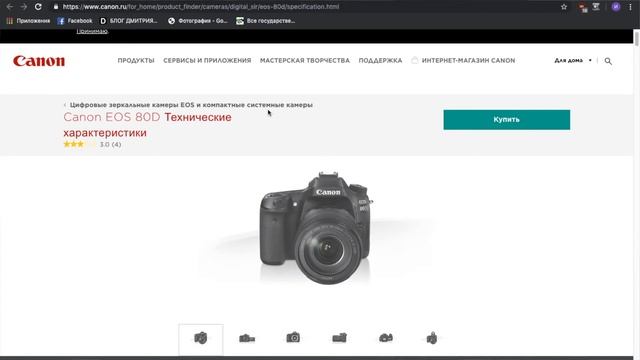
Task: Click the browser forward arrow
Action: click(x=24, y=7)
